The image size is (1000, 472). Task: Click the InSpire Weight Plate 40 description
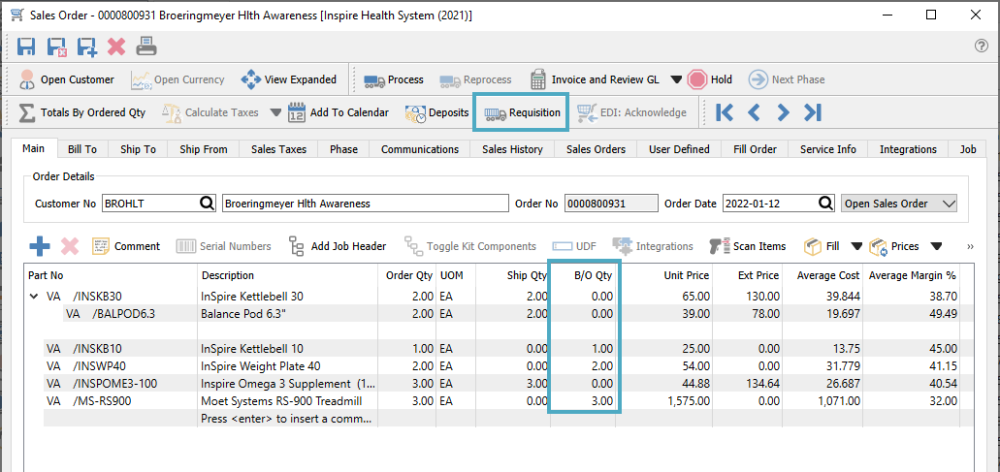[x=261, y=366]
